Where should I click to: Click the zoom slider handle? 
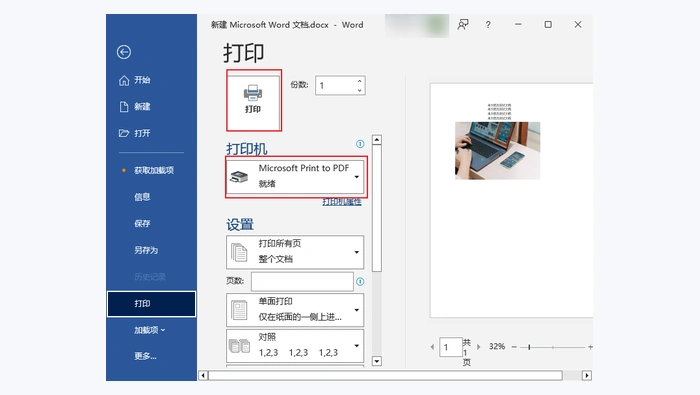(x=529, y=347)
